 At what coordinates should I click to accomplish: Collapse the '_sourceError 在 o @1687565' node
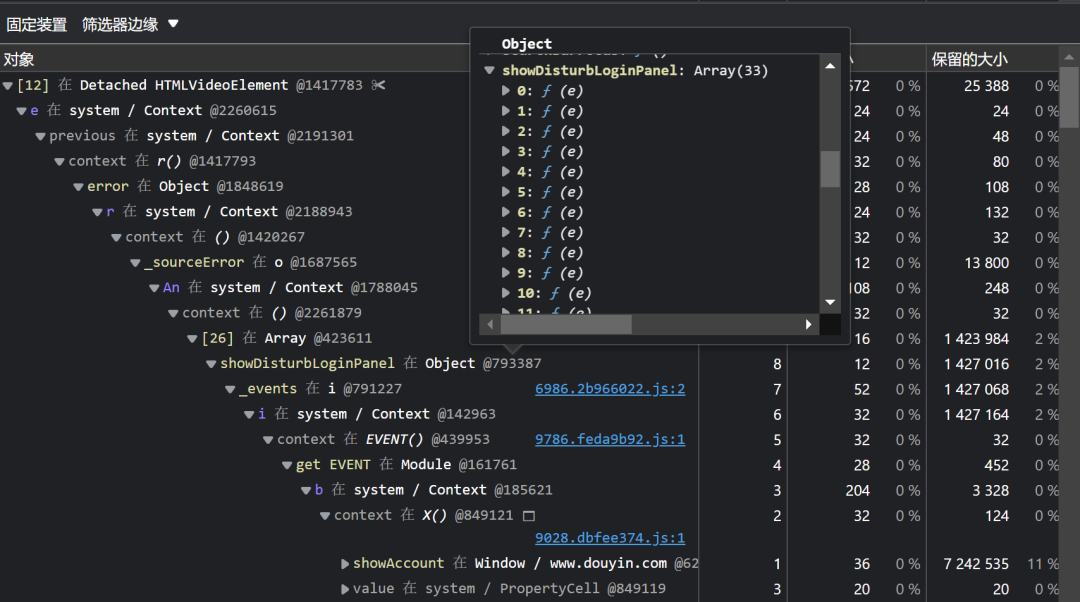pos(136,262)
